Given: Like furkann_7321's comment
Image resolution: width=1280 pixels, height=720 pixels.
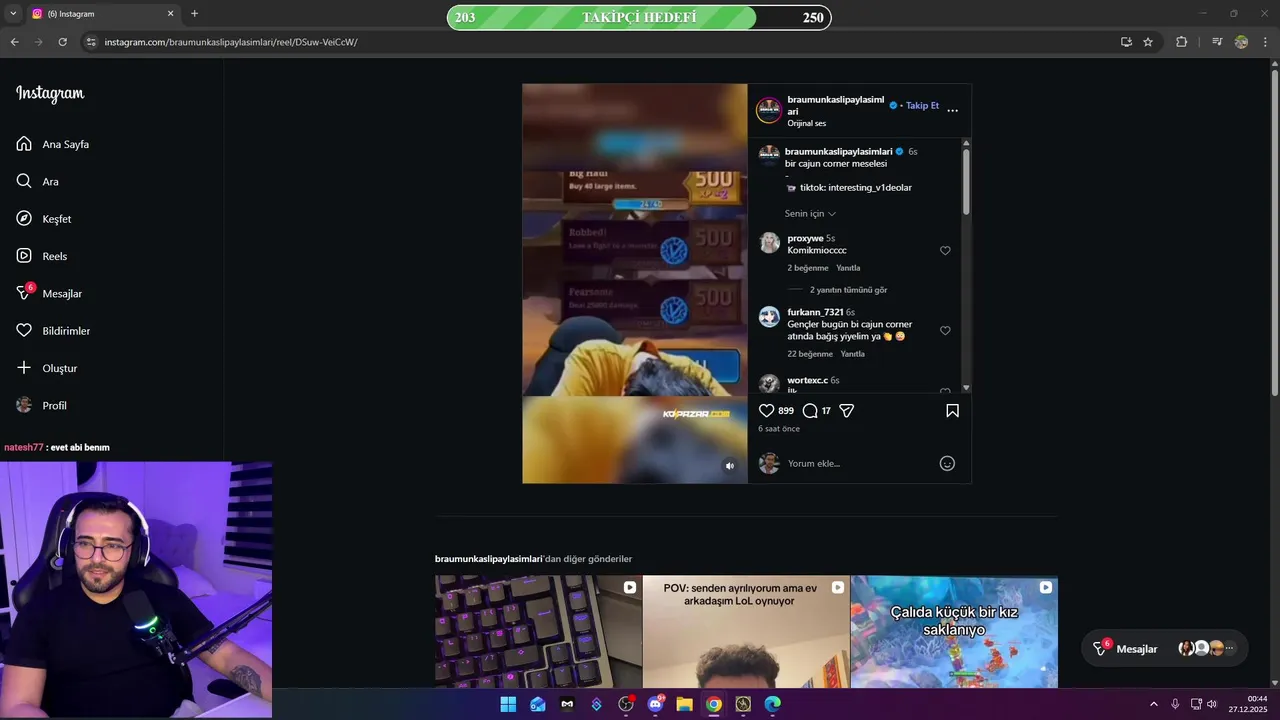Looking at the screenshot, I should (x=945, y=331).
